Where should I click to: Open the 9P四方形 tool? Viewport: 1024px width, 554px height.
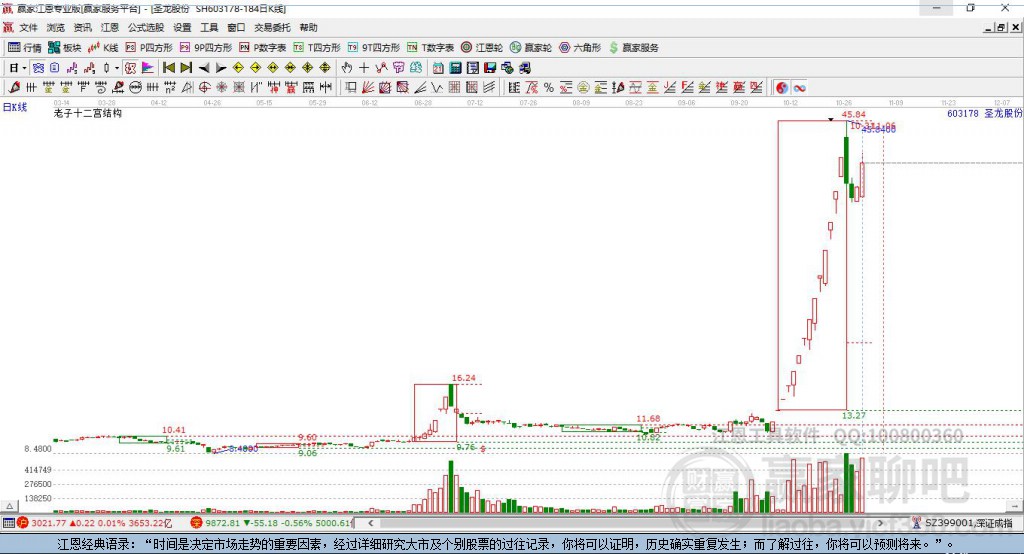click(206, 48)
